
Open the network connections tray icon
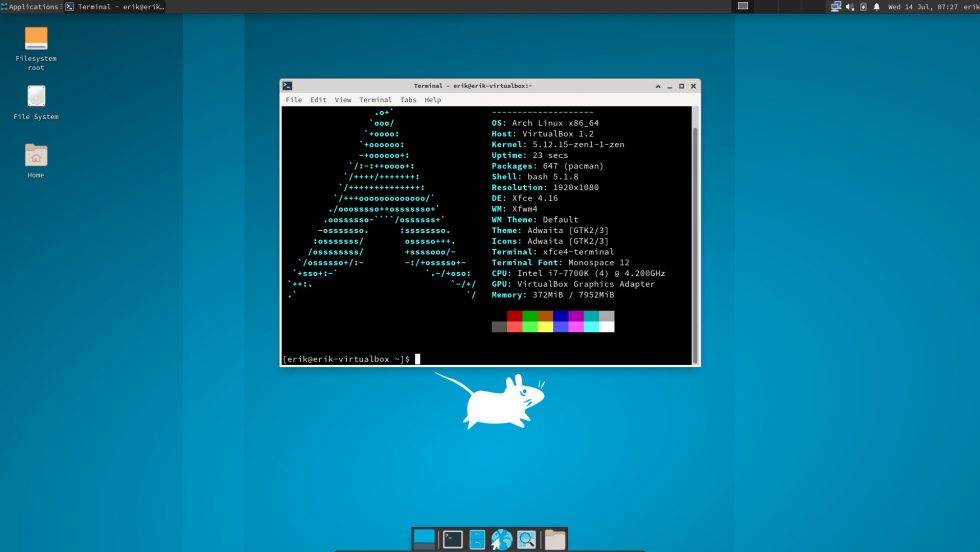836,7
